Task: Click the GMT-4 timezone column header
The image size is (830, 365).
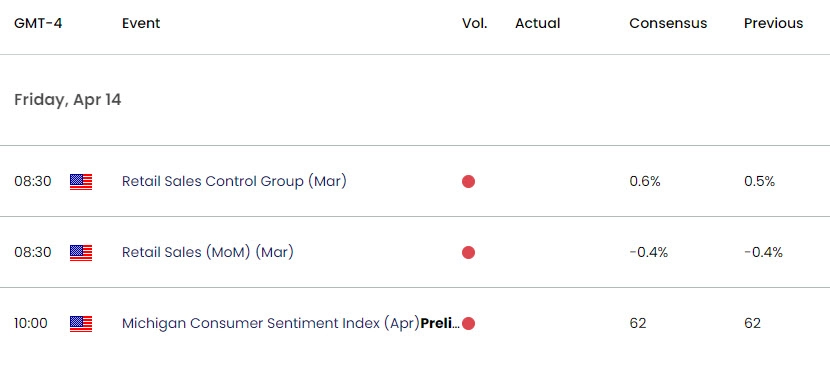Action: tap(38, 23)
